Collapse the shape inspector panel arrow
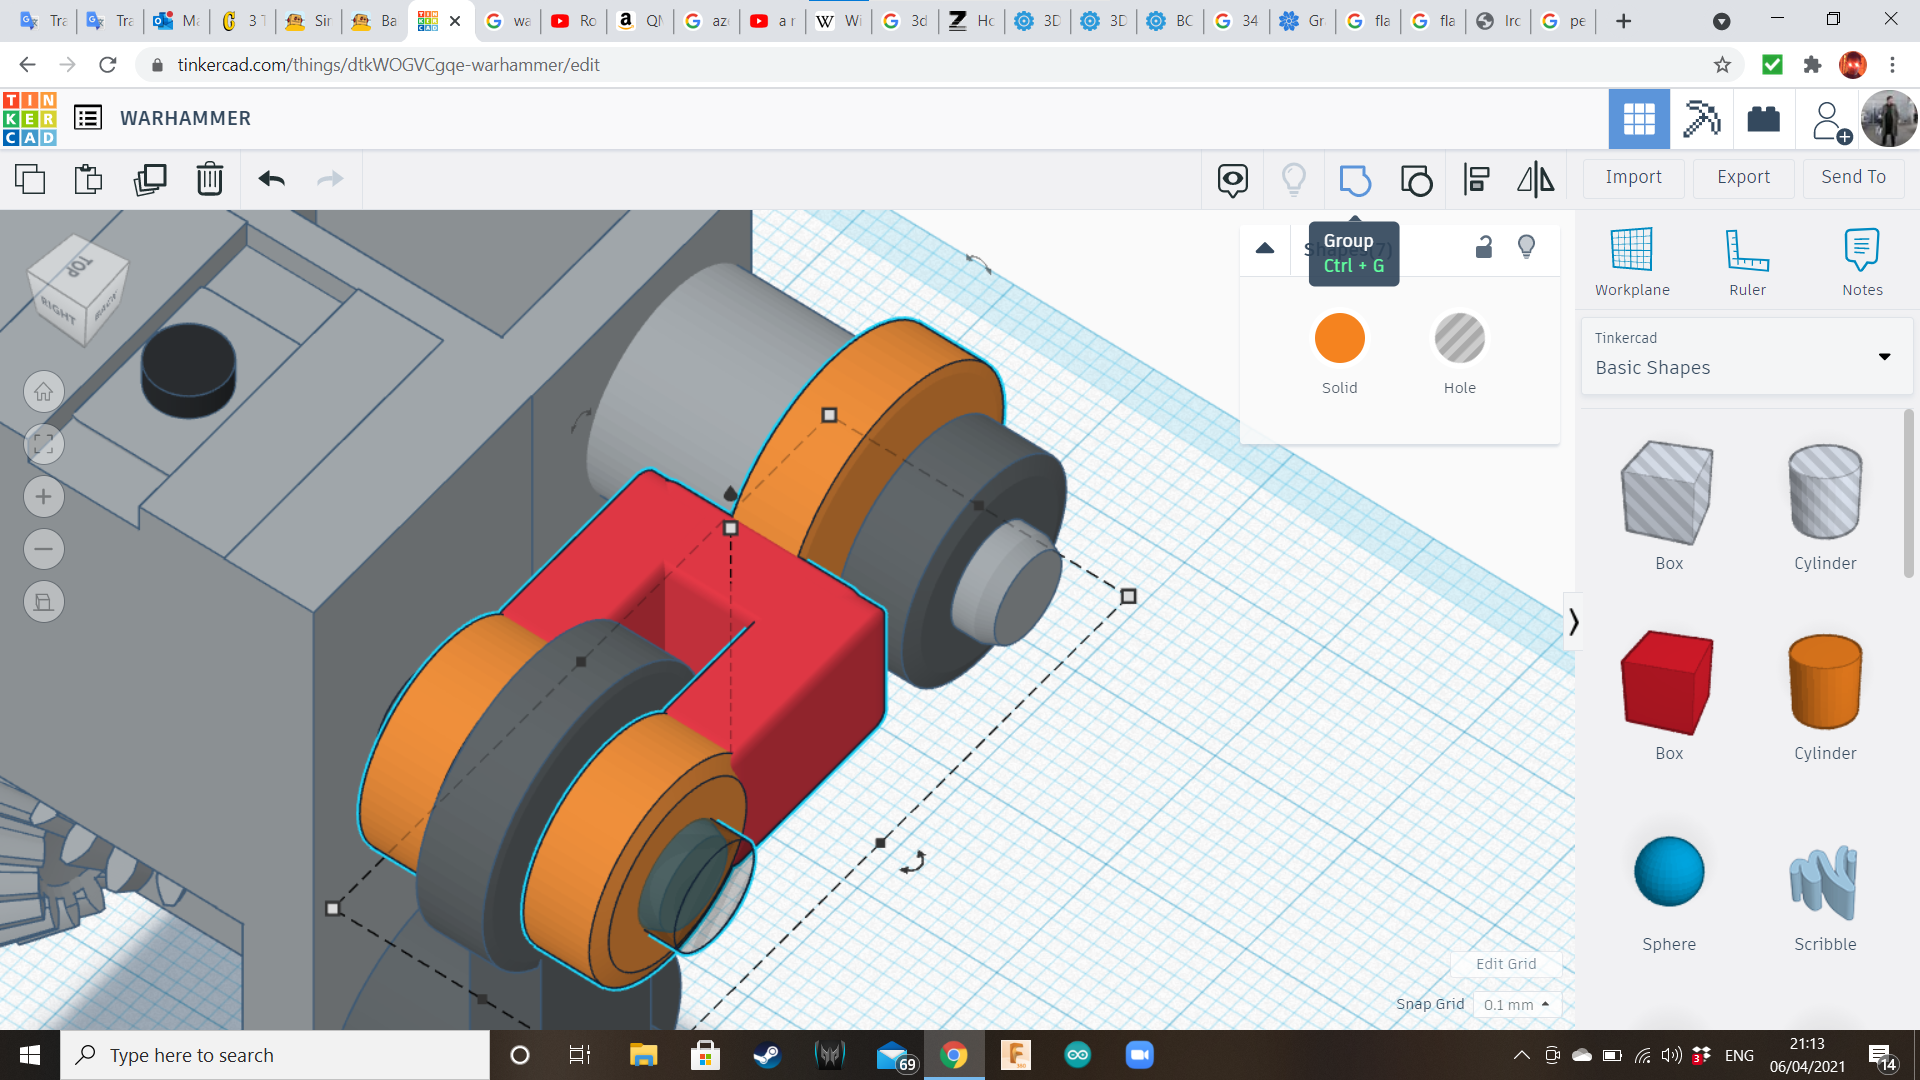This screenshot has width=1920, height=1080. (1265, 248)
